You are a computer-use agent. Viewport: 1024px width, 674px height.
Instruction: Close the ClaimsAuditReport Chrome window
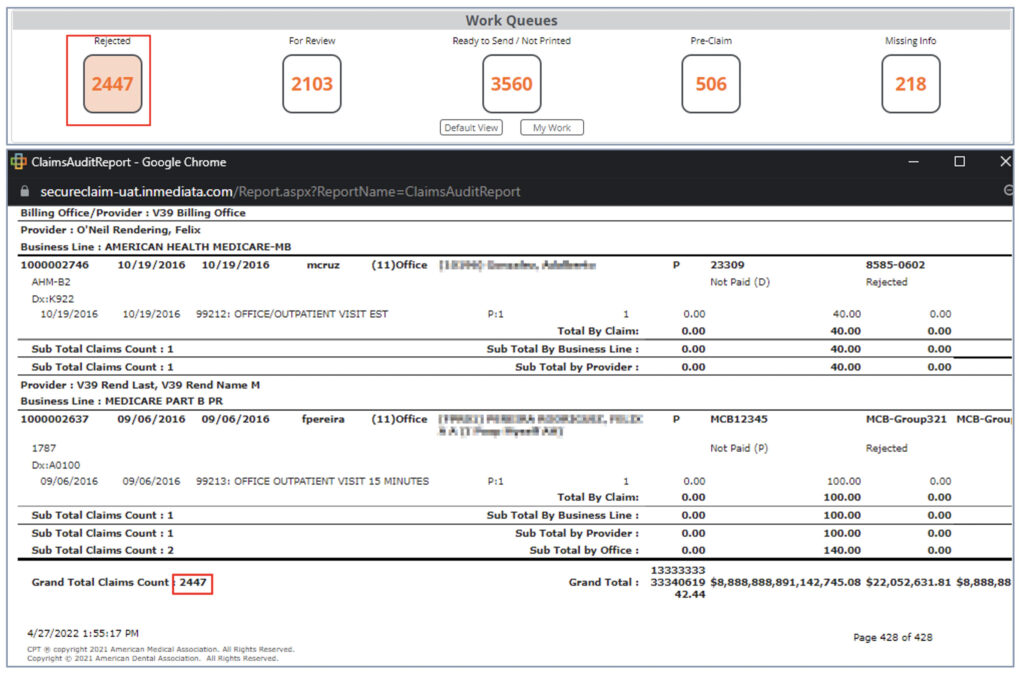pos(1005,162)
